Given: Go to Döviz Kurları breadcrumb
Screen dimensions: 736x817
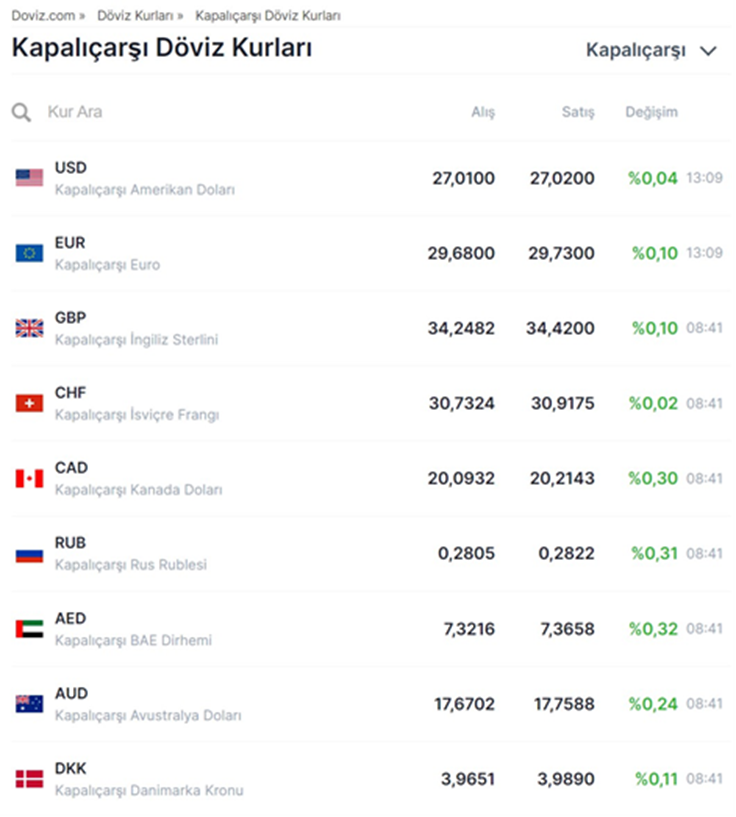Looking at the screenshot, I should click(x=135, y=16).
